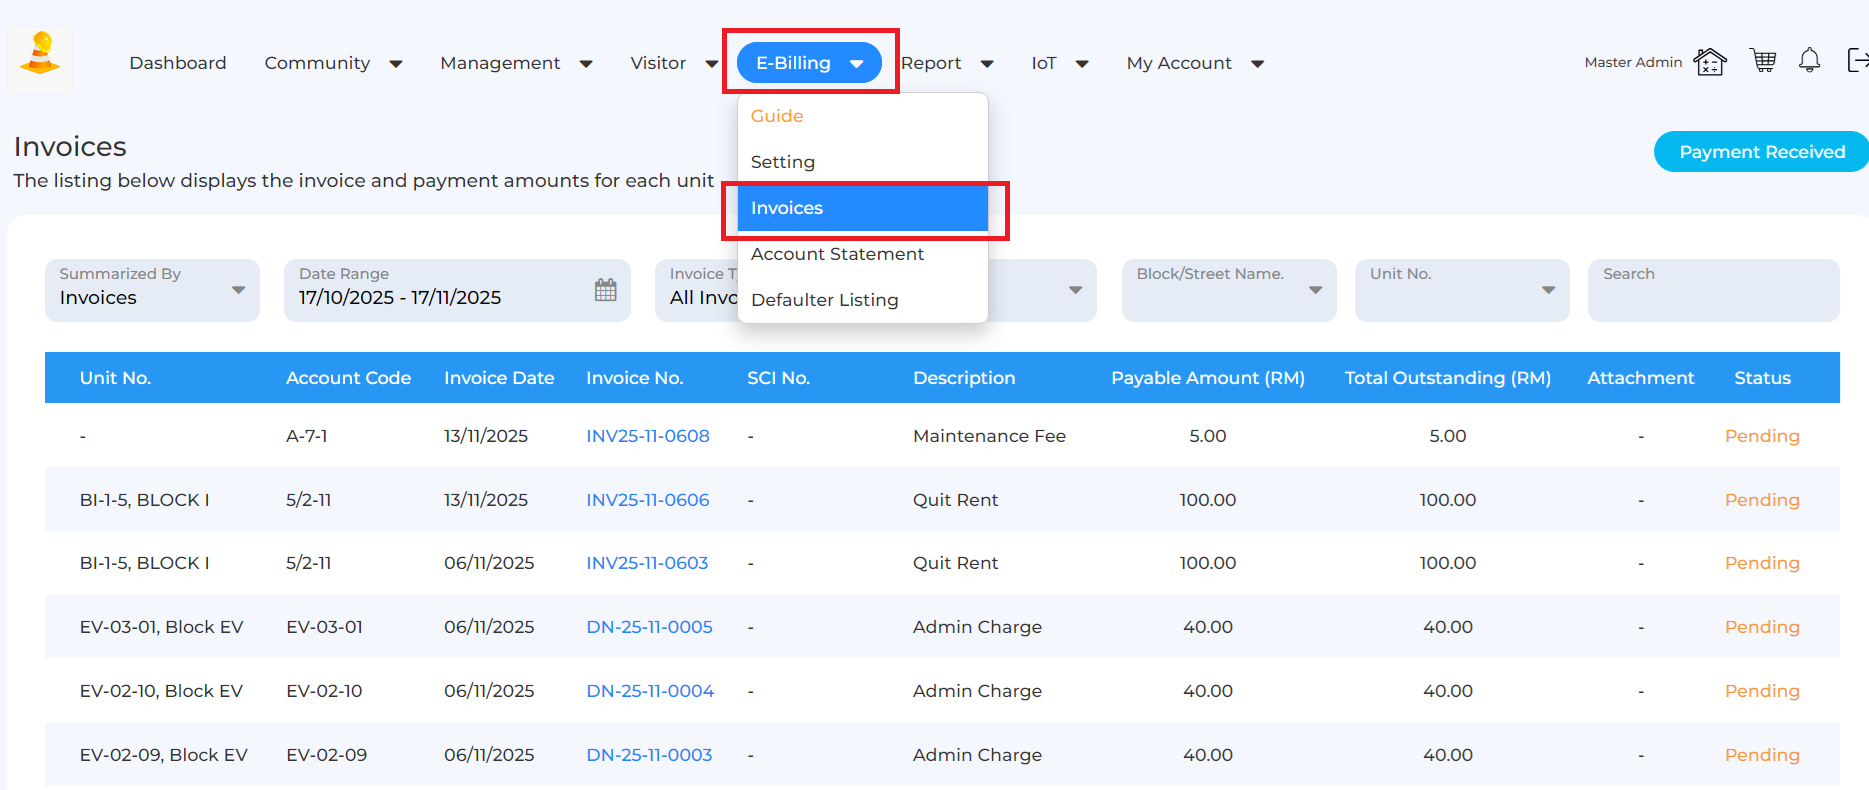Open the Guide menu item
The width and height of the screenshot is (1869, 790).
[777, 116]
